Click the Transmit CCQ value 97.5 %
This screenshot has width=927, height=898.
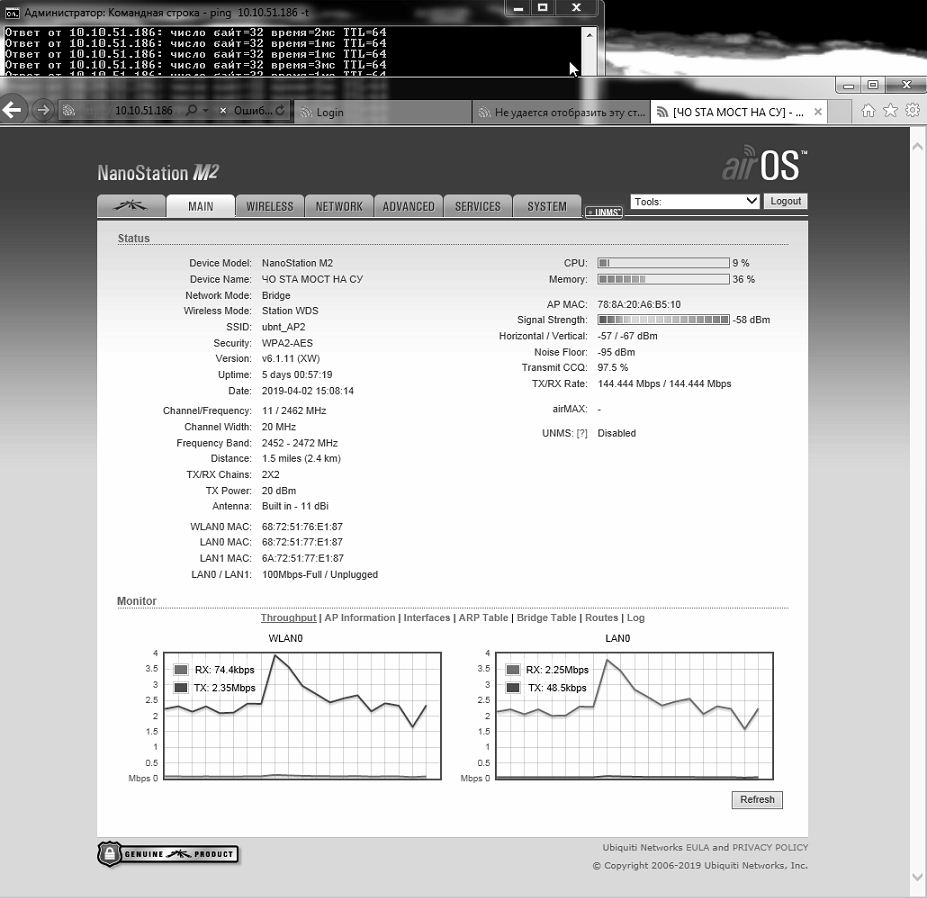coord(612,368)
